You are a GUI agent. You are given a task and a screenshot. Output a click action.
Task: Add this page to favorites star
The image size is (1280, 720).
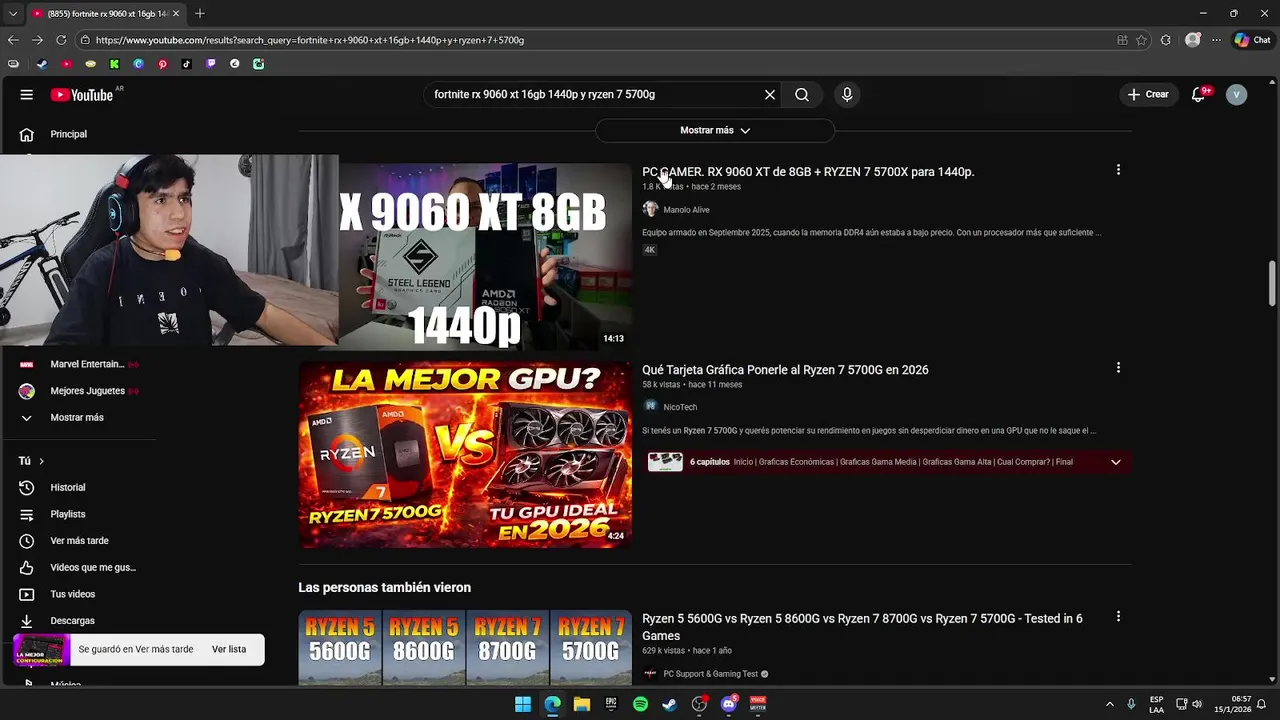(1141, 40)
